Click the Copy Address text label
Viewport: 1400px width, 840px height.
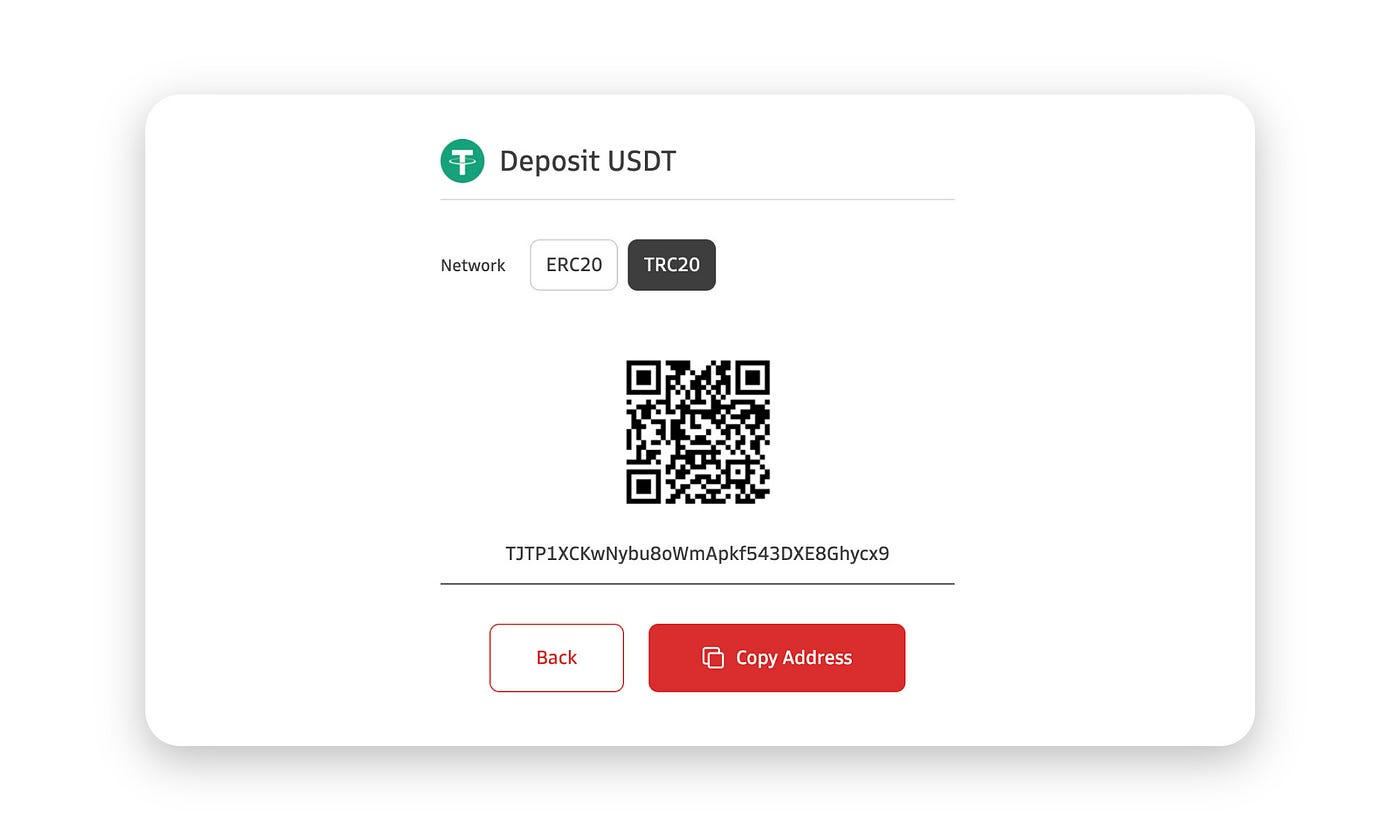[794, 658]
